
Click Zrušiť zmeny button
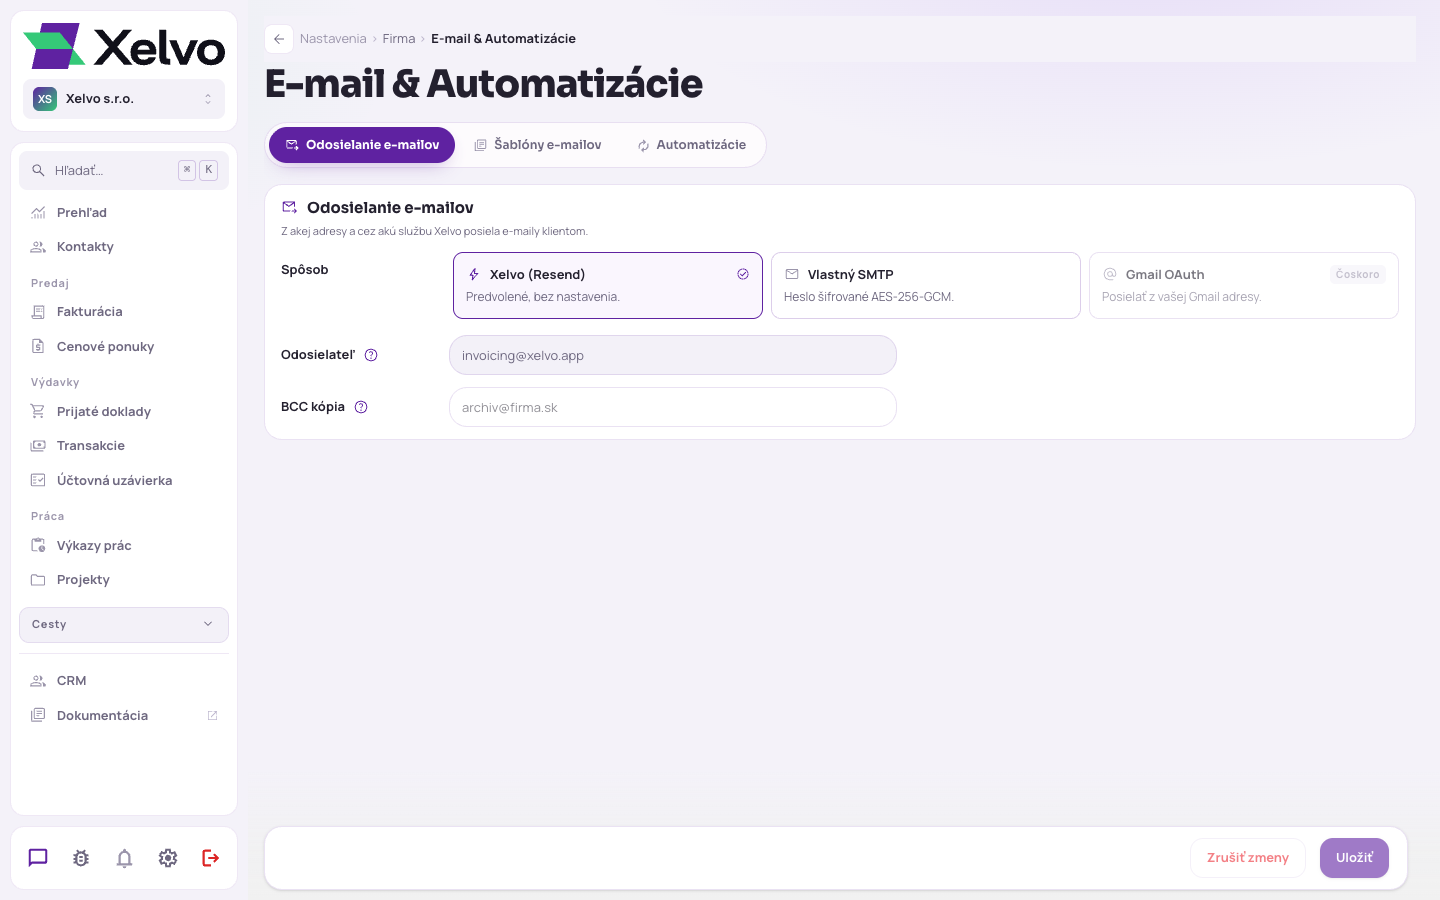1248,858
